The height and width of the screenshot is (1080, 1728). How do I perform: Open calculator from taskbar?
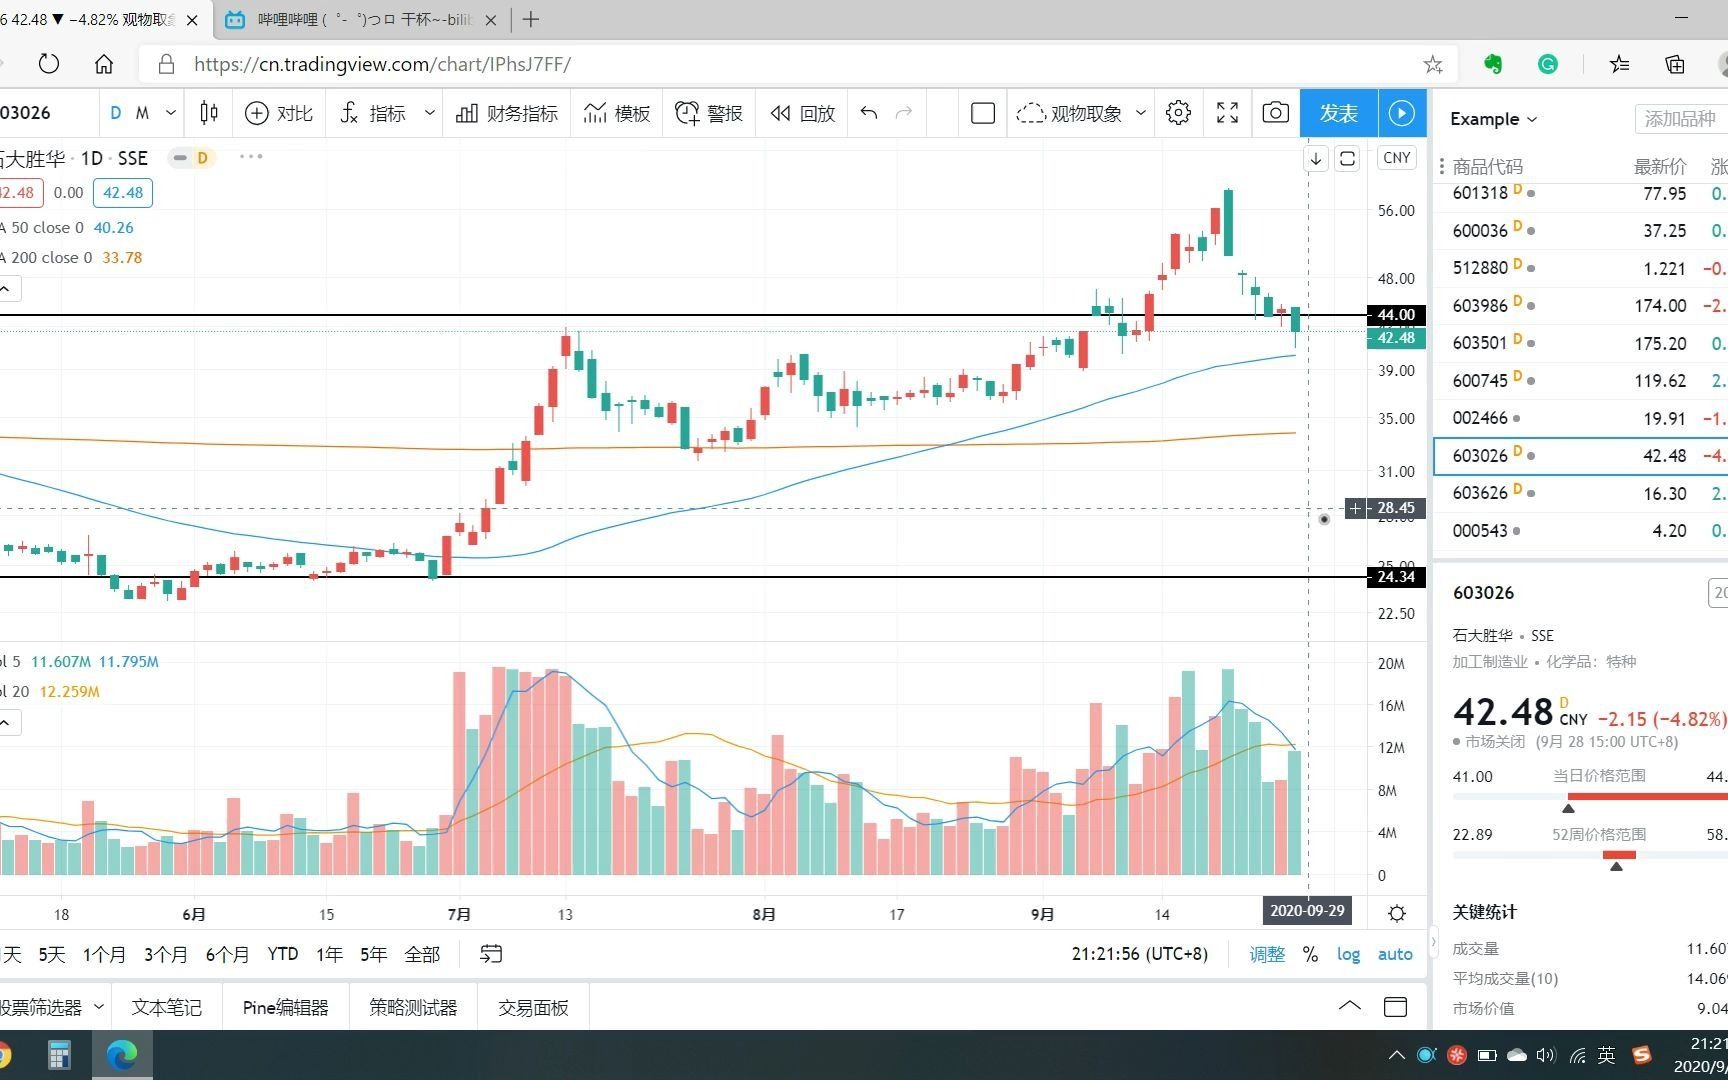pos(60,1055)
